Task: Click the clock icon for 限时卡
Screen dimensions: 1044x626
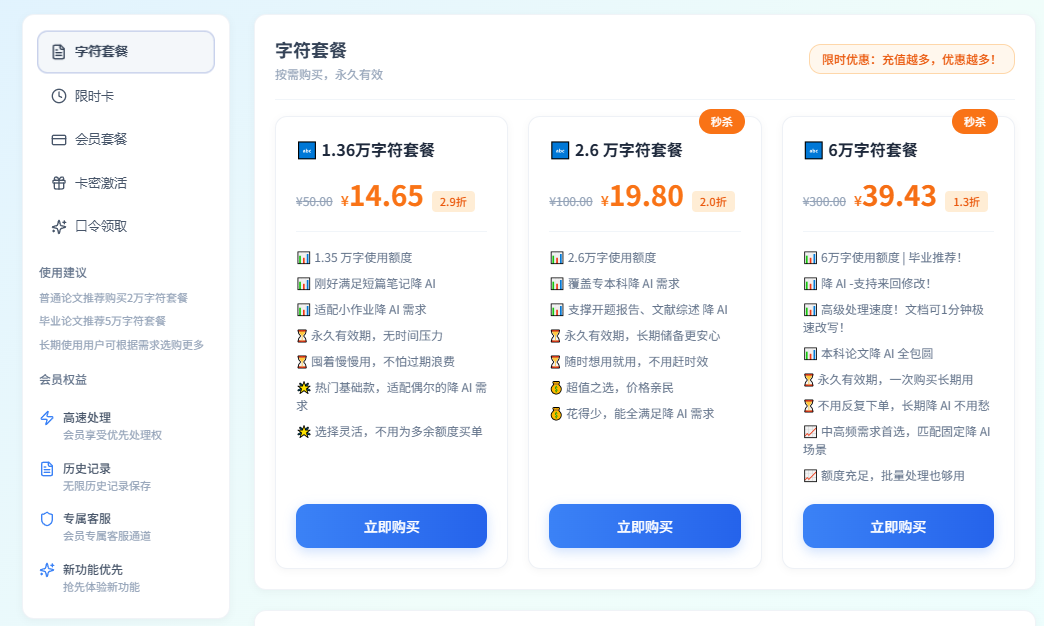Action: pos(59,96)
